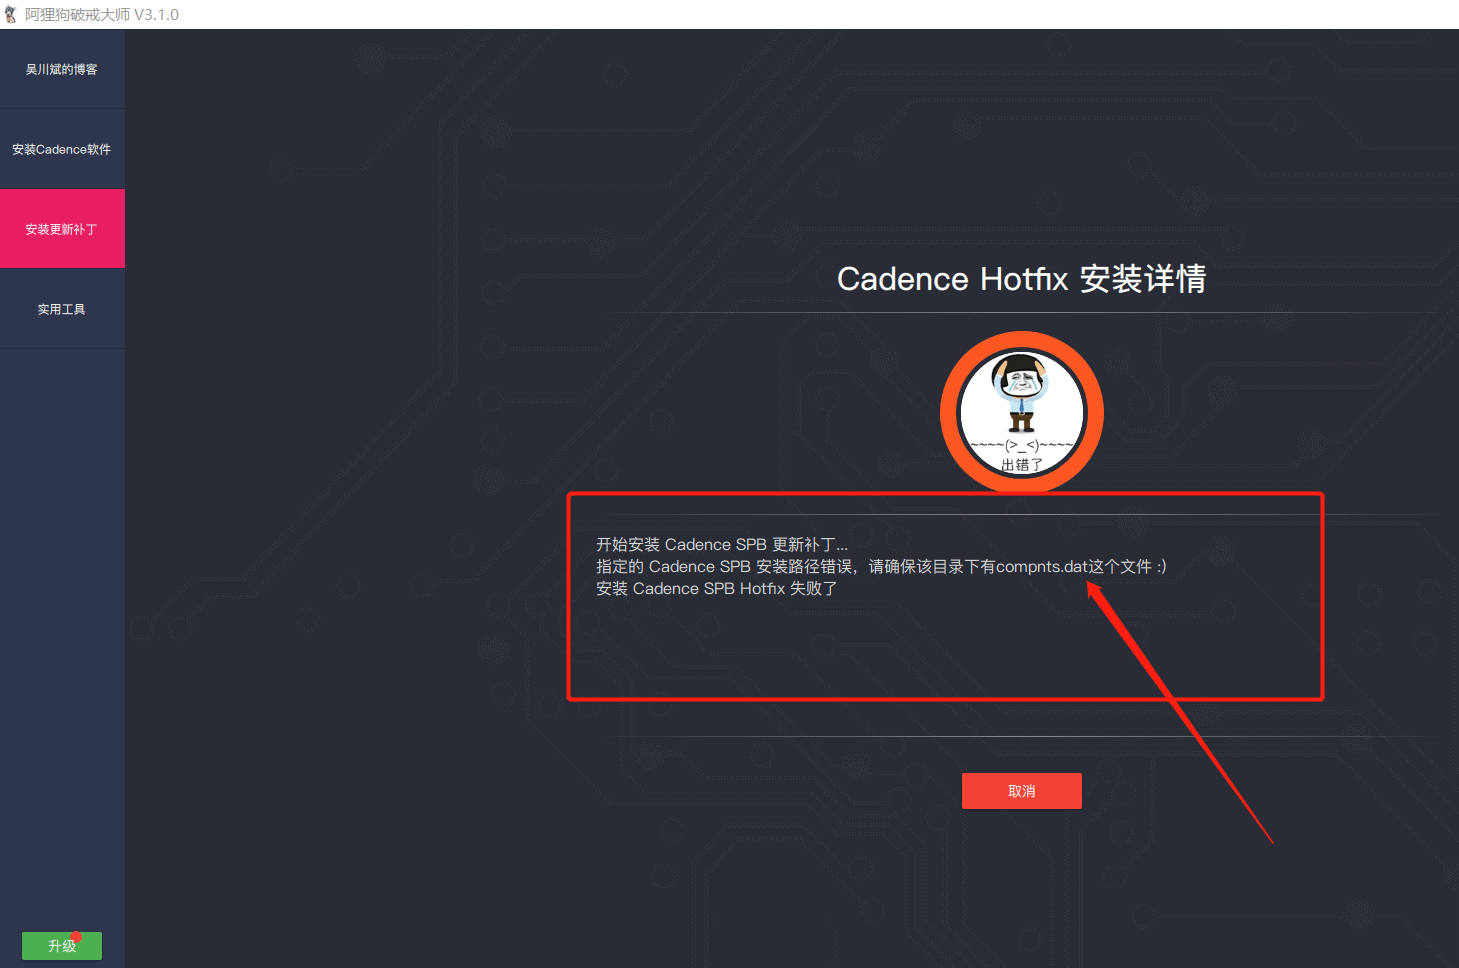The width and height of the screenshot is (1459, 968).
Task: Select log line 开始安装 Cadence SPB 更新补丁
Action: (x=722, y=544)
